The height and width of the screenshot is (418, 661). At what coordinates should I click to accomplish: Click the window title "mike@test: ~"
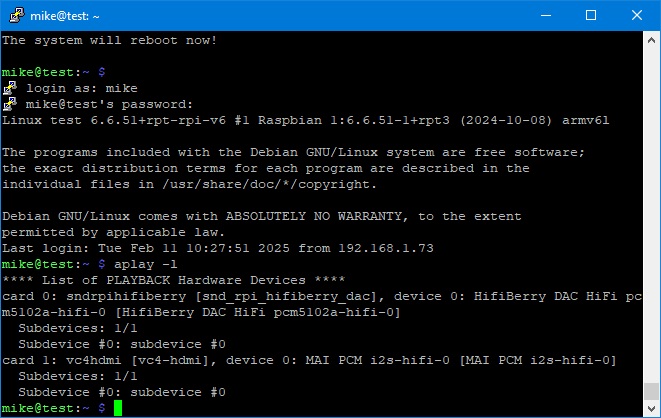(x=65, y=16)
